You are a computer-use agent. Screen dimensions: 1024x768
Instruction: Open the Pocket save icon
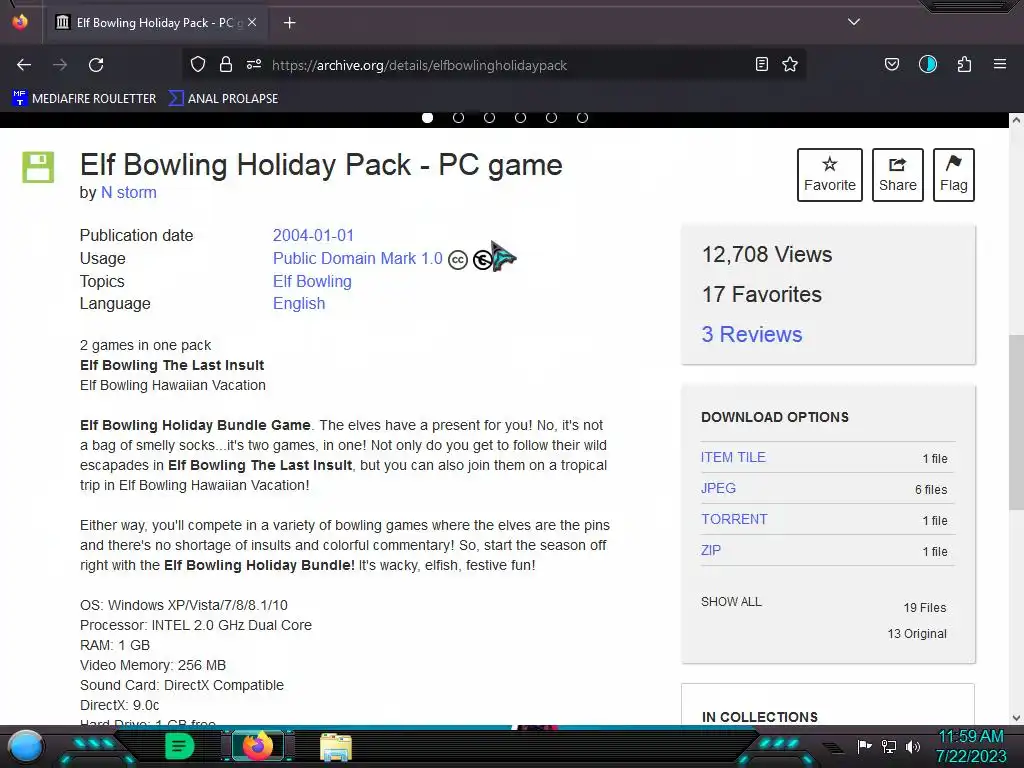click(x=892, y=64)
